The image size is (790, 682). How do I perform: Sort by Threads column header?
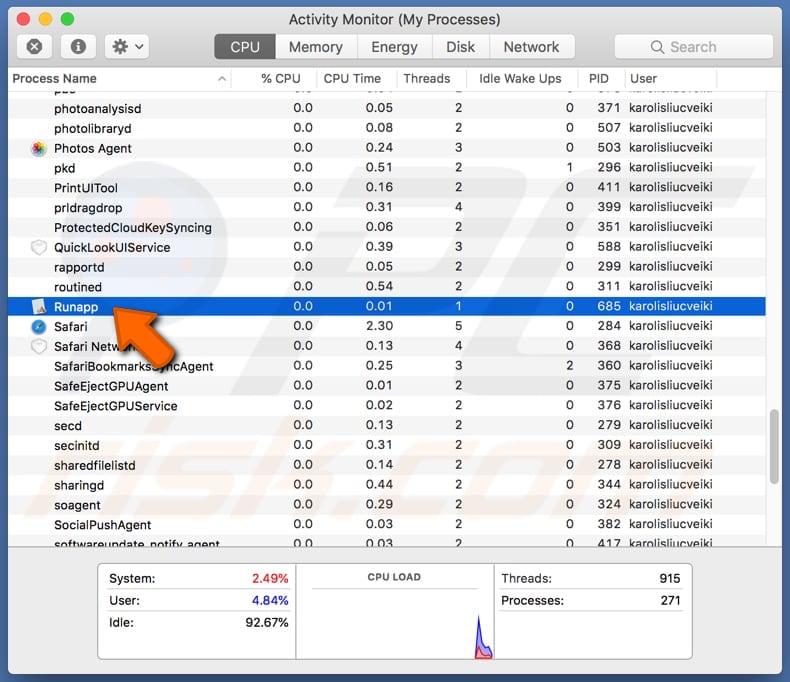(431, 79)
